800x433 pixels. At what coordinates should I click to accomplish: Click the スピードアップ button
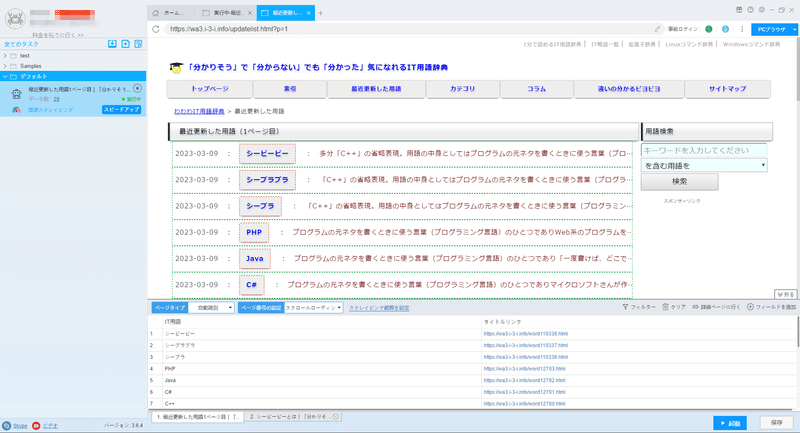point(121,110)
